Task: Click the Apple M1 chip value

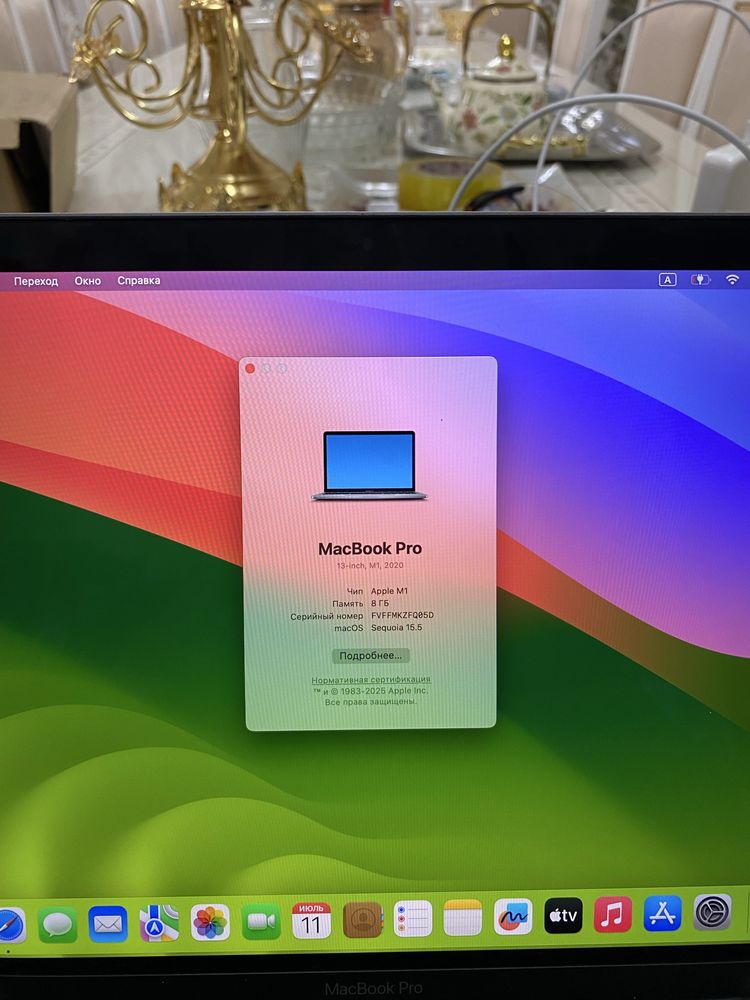Action: (389, 591)
